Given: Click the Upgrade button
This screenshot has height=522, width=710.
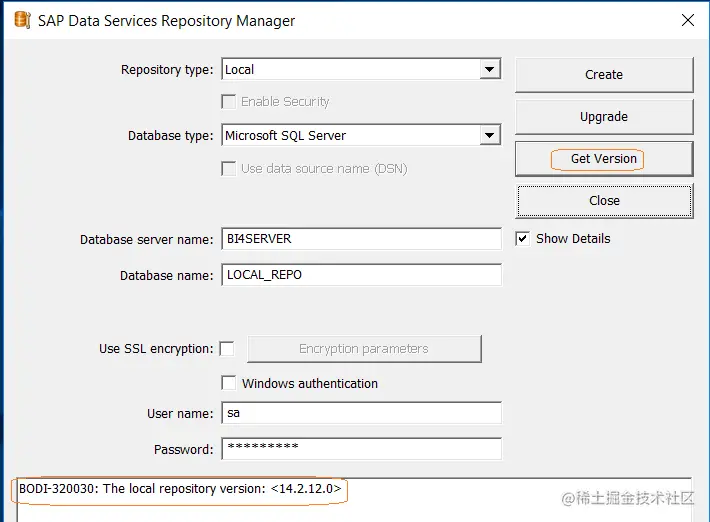Looking at the screenshot, I should (604, 117).
